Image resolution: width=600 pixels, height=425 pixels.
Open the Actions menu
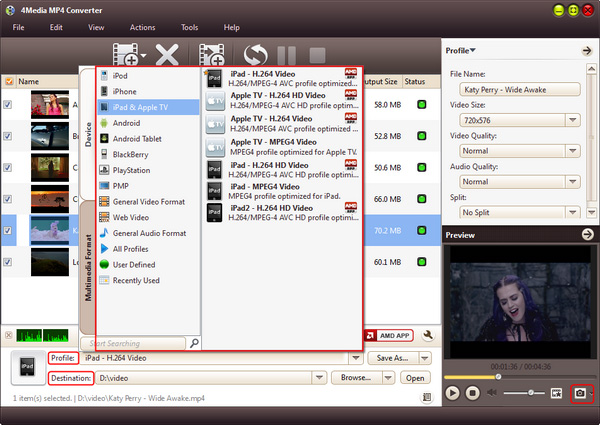click(142, 27)
